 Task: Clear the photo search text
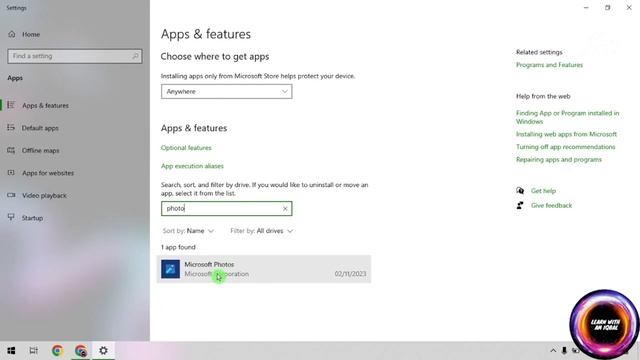(x=285, y=209)
